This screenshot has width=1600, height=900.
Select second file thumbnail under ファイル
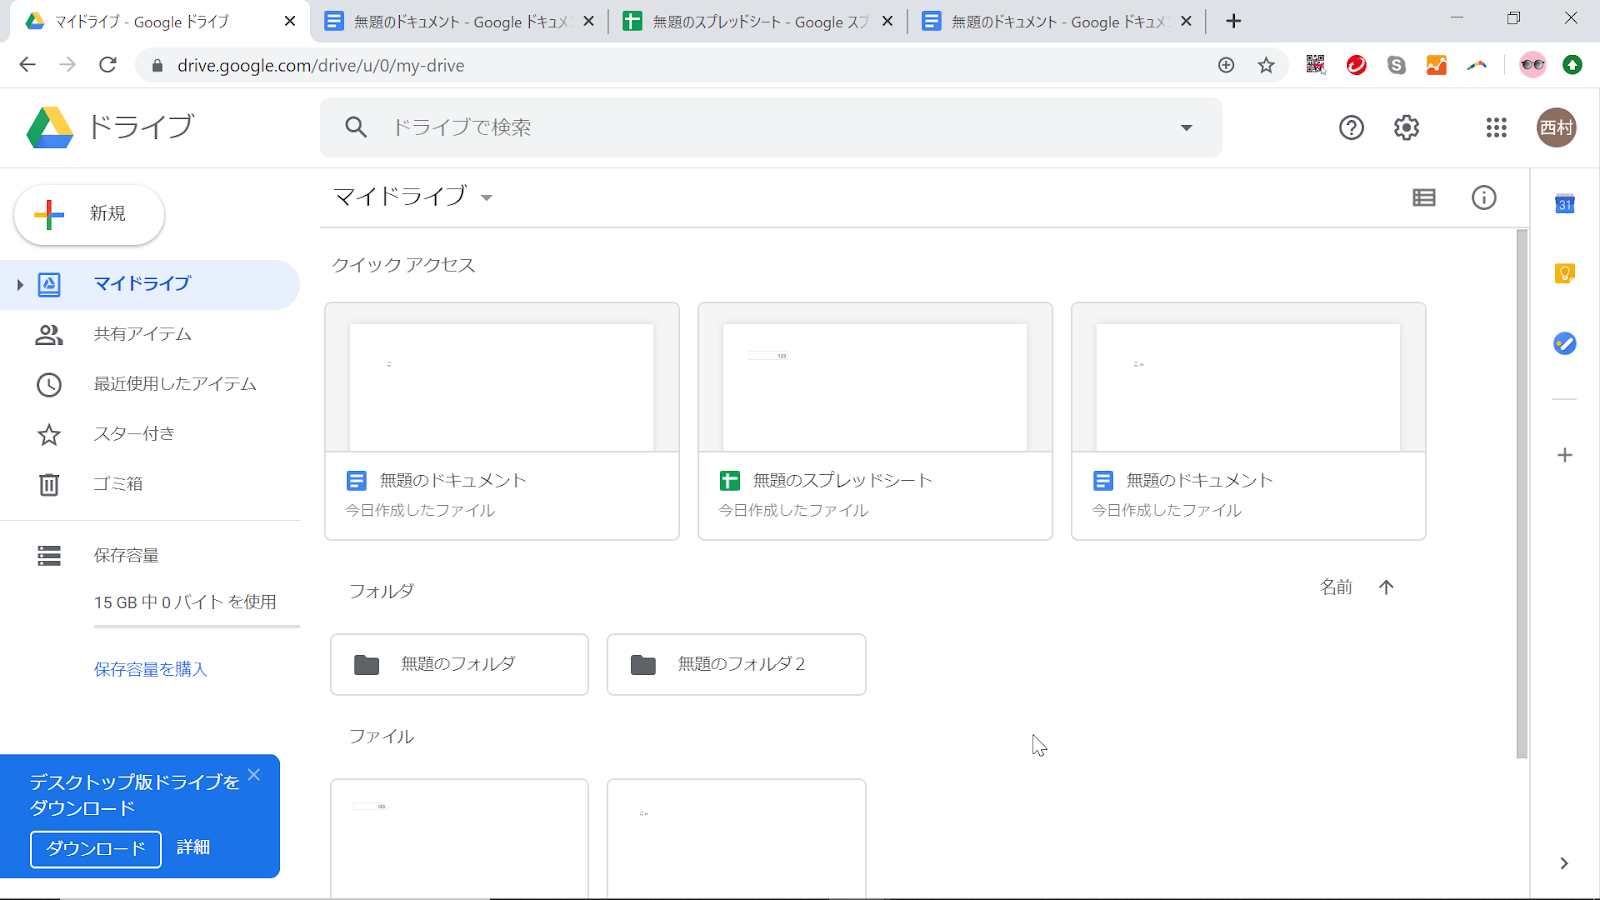coord(736,839)
